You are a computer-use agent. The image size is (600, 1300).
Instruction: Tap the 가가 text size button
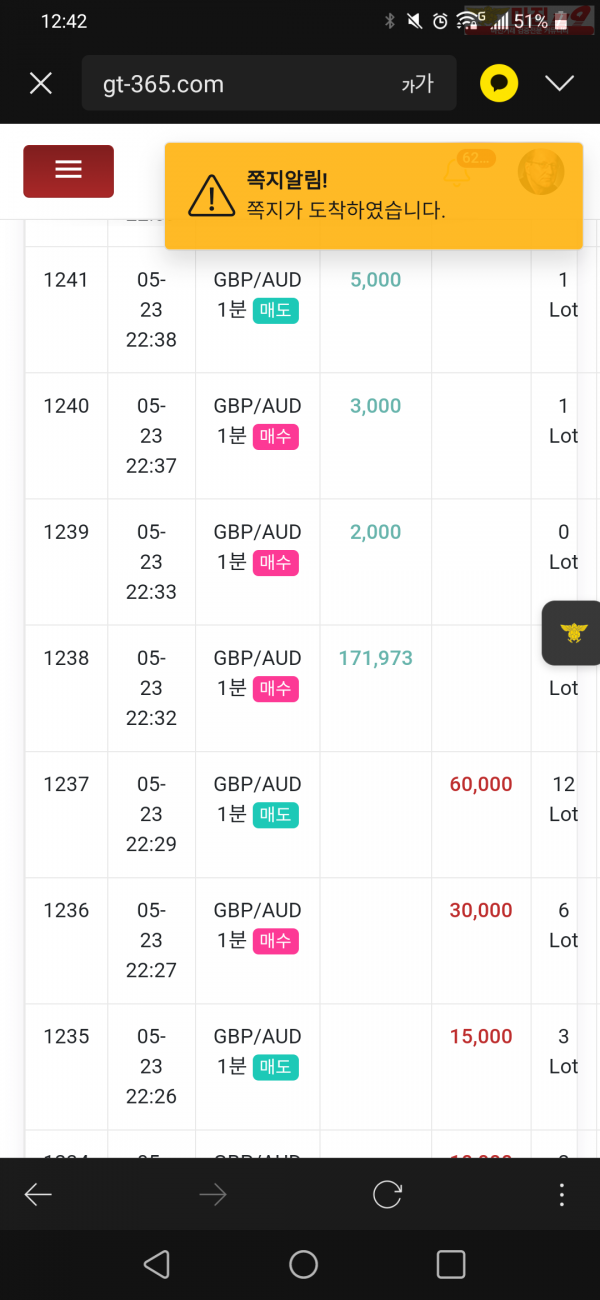(x=417, y=84)
